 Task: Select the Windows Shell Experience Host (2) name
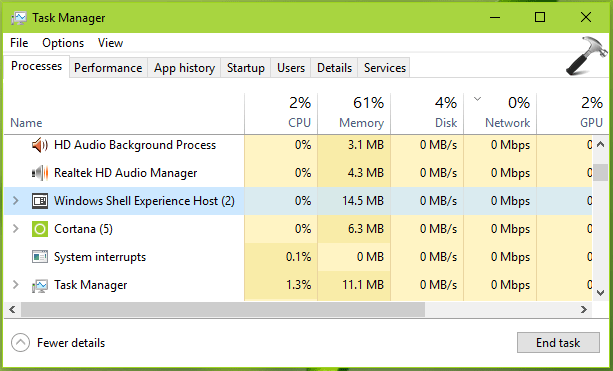pyautogui.click(x=144, y=201)
